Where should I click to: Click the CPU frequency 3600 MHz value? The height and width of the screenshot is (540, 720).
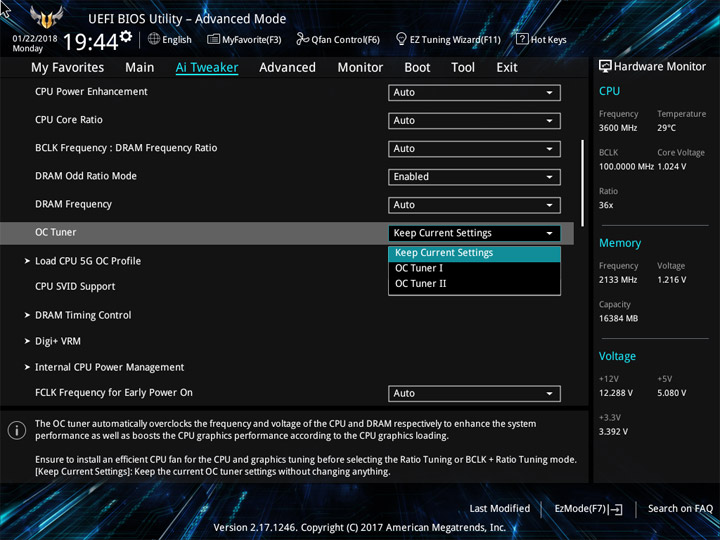[618, 128]
